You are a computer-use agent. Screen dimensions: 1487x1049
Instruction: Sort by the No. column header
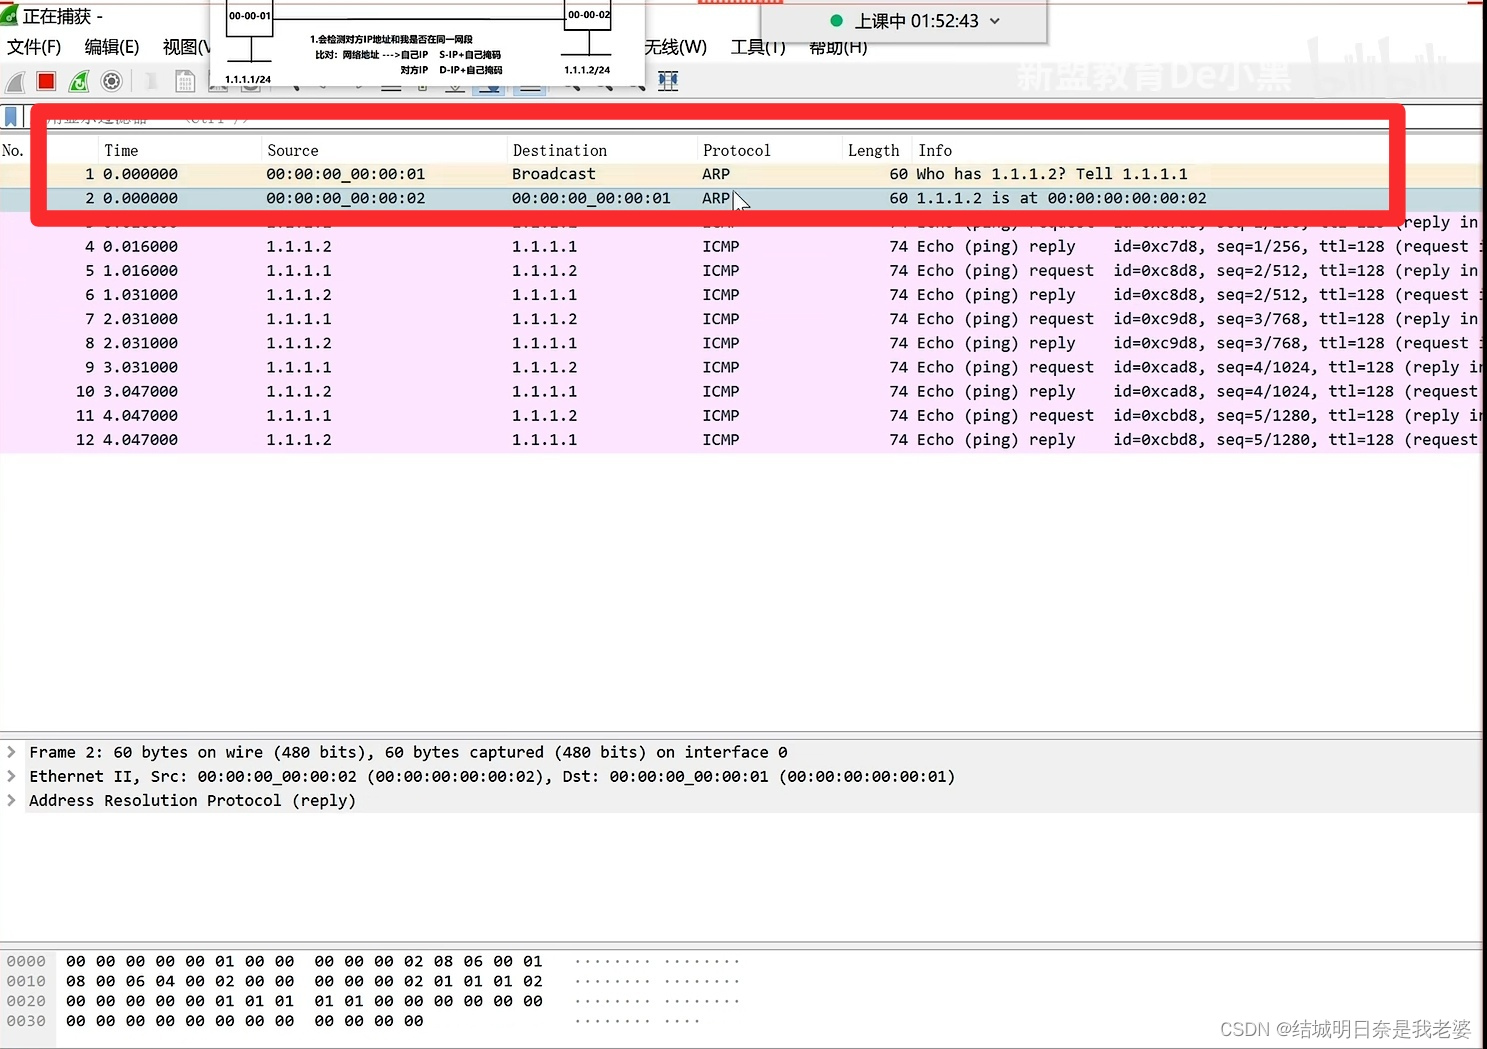pos(13,151)
